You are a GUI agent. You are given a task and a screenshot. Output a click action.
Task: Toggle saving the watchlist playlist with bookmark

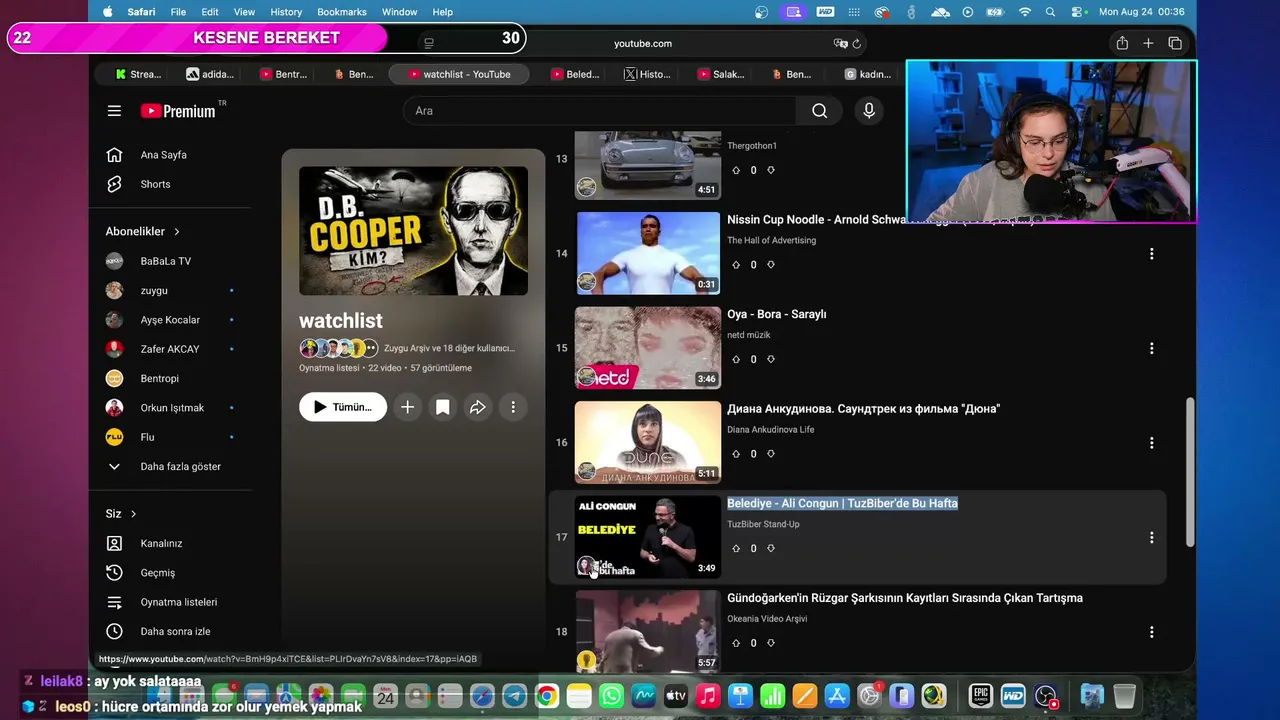[x=443, y=407]
